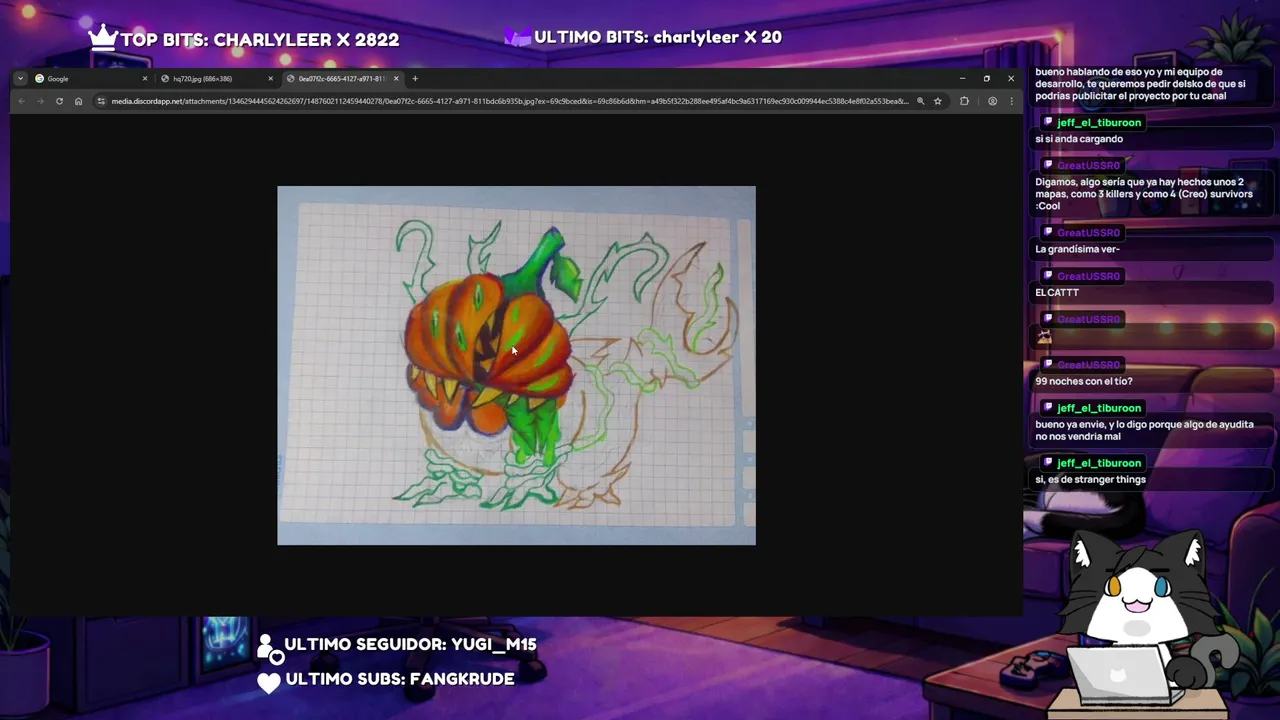
Task: Close the 0ea07f2c image tab
Action: (x=396, y=79)
